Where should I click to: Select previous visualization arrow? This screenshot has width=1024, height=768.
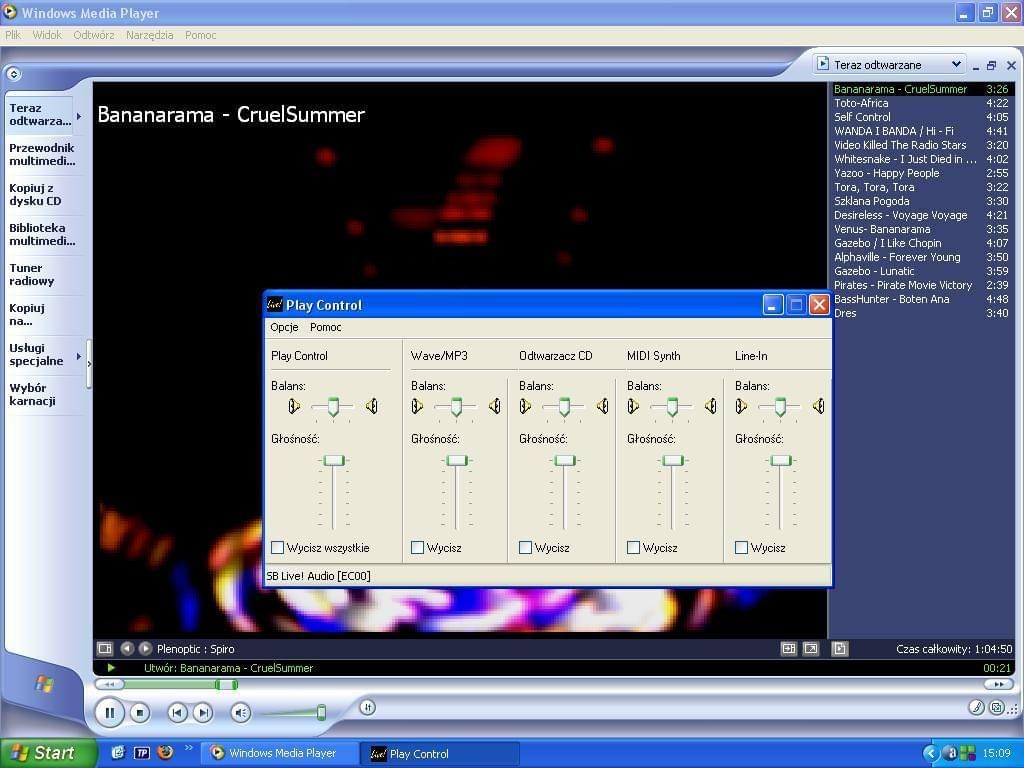pos(127,648)
